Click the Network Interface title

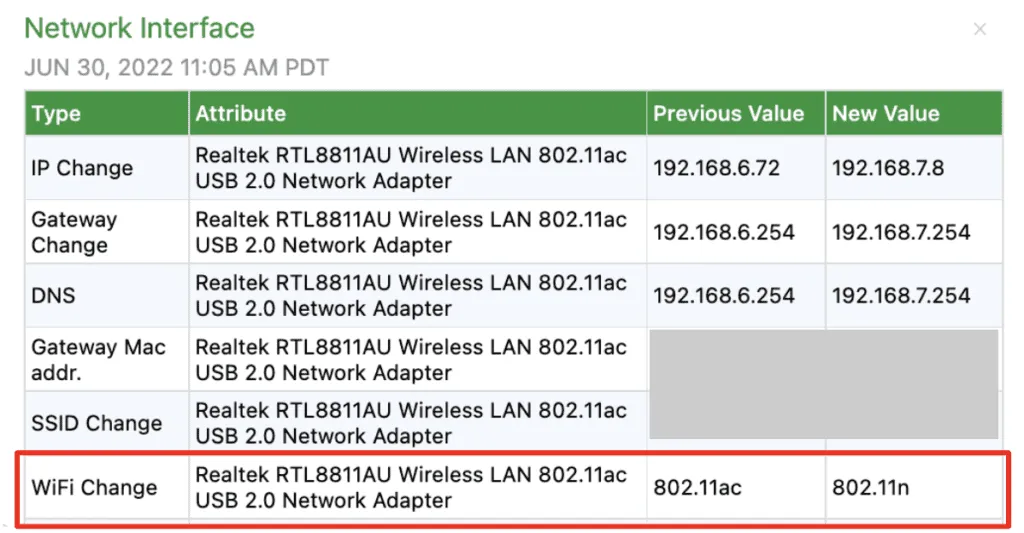point(139,28)
